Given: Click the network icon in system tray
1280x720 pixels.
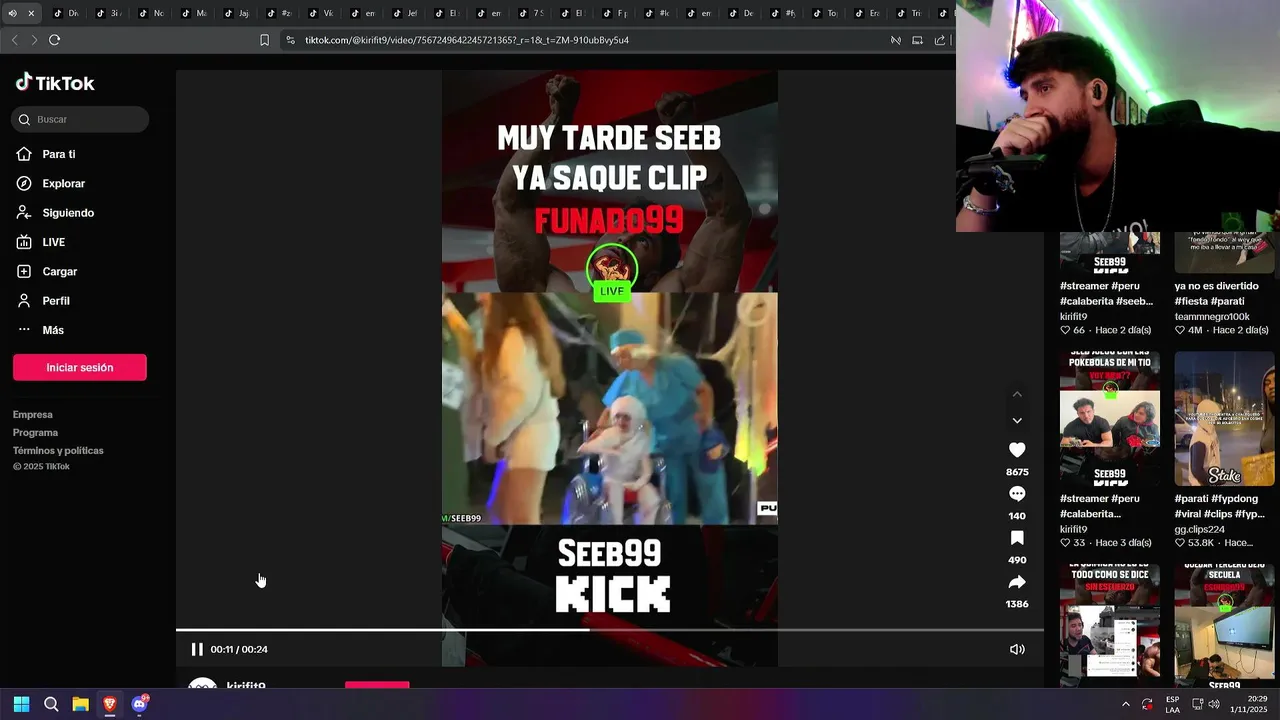Looking at the screenshot, I should click(1197, 704).
